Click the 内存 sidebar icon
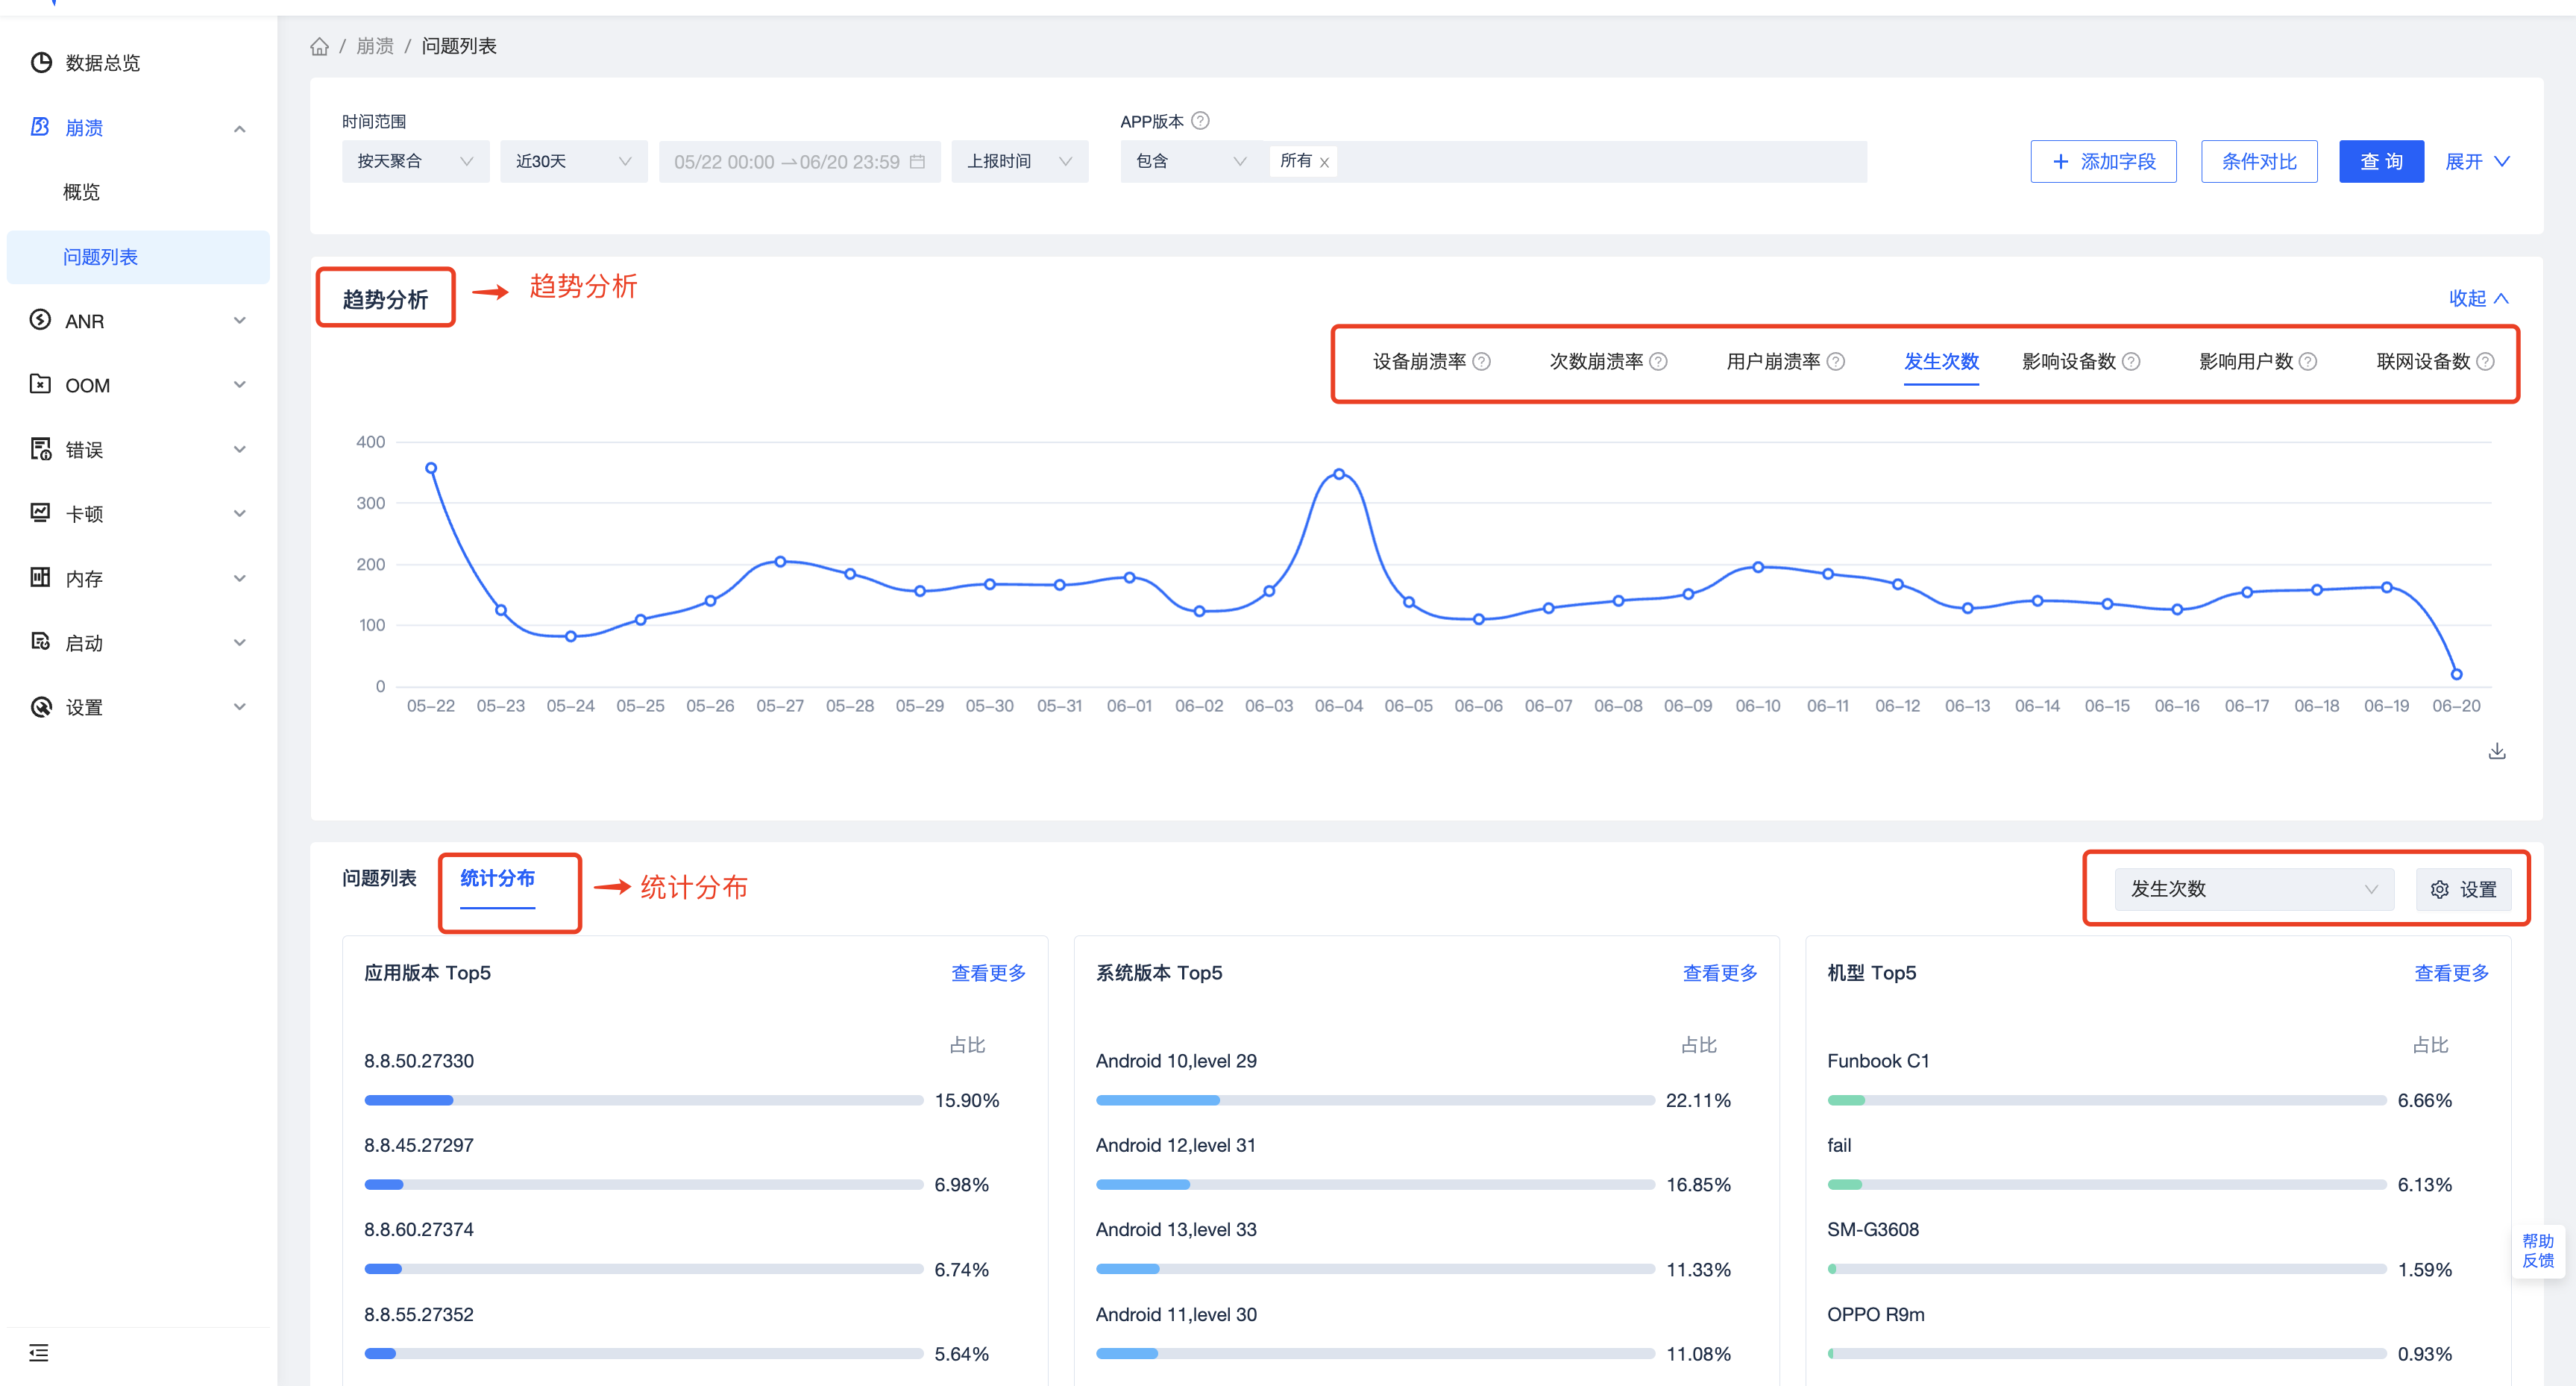Viewport: 2576px width, 1386px height. point(41,578)
